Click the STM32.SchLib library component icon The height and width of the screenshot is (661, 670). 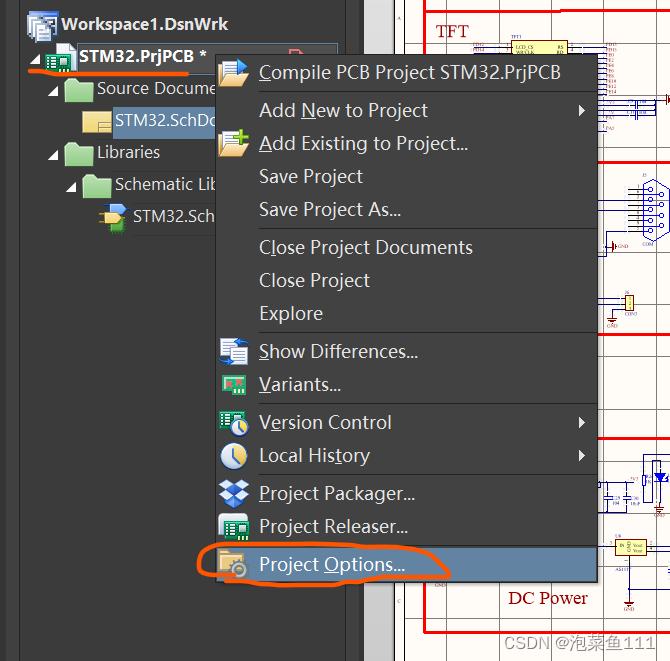pyautogui.click(x=114, y=218)
